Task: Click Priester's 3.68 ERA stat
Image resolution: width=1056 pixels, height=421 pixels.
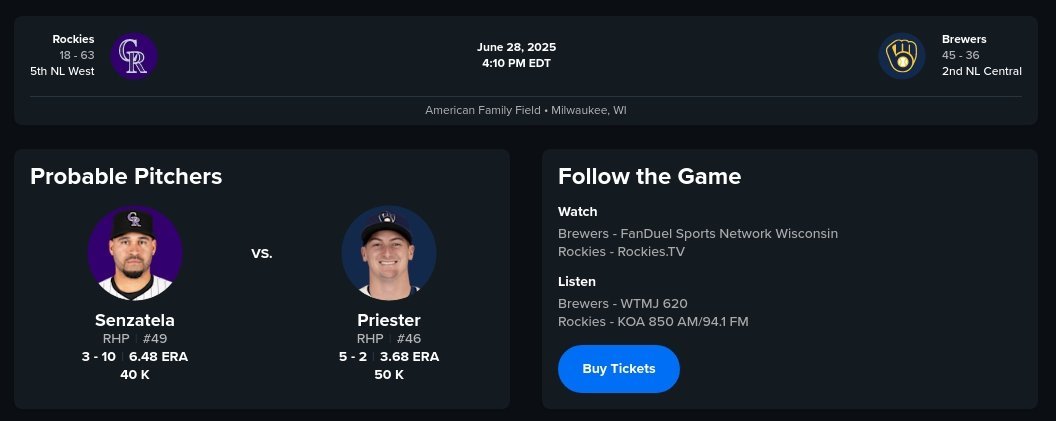Action: click(x=409, y=356)
